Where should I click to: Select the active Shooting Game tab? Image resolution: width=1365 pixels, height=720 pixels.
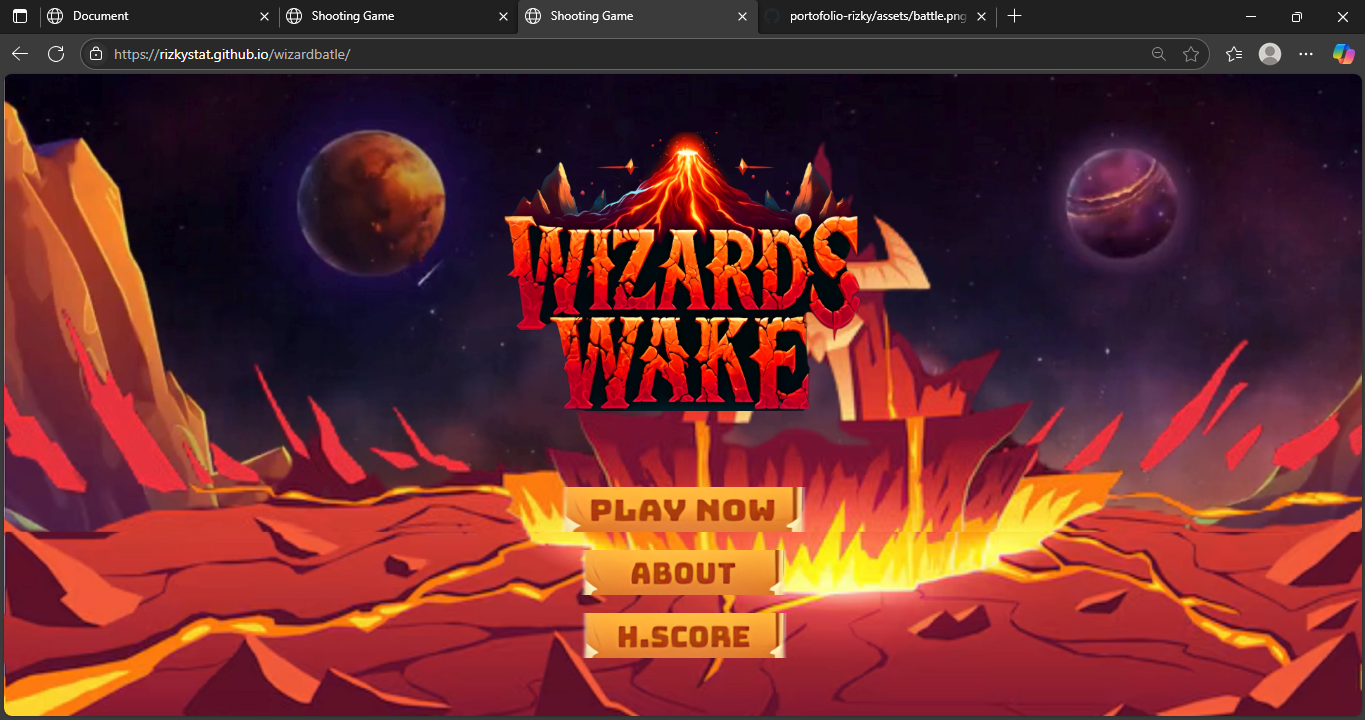pyautogui.click(x=637, y=16)
